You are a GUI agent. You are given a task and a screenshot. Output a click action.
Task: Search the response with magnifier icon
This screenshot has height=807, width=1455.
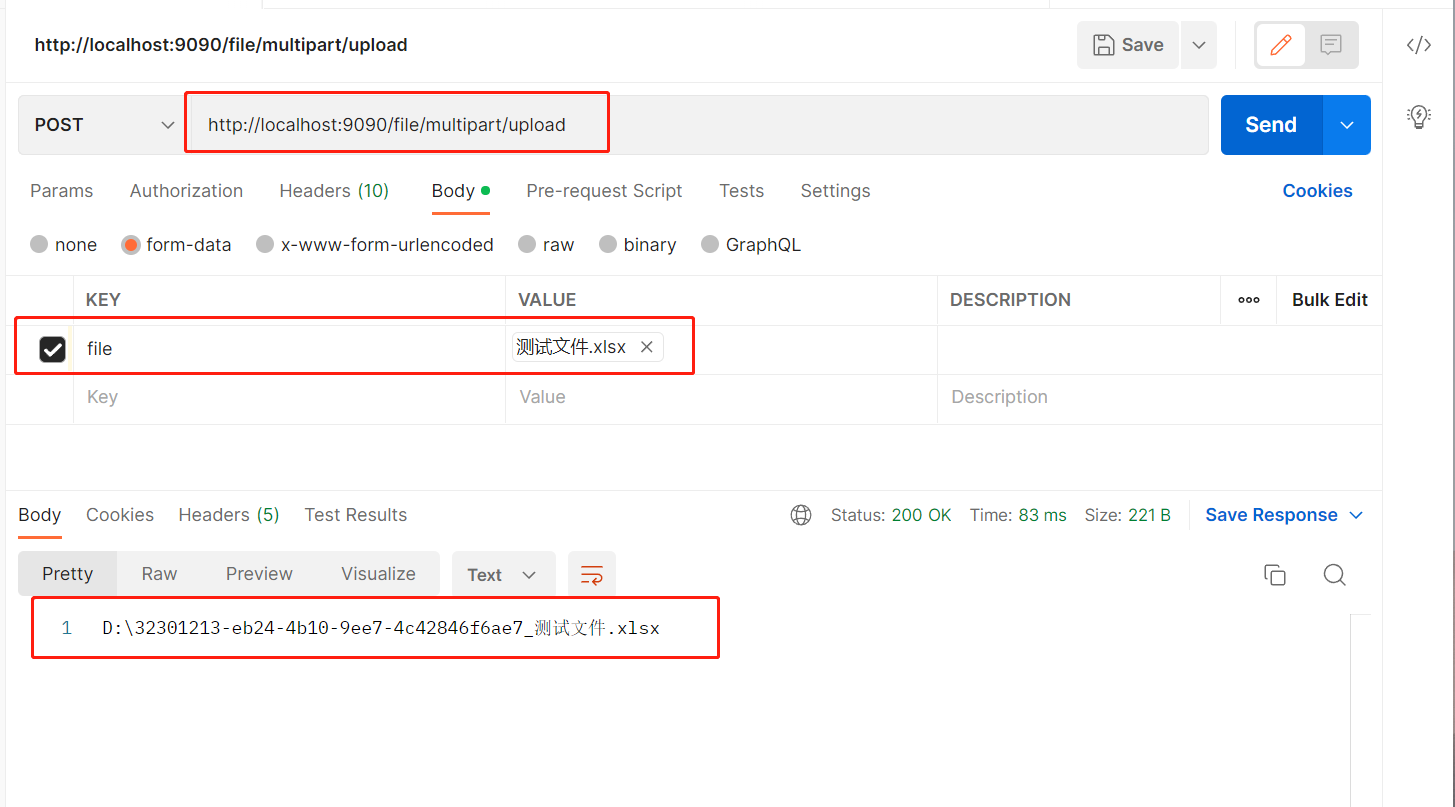1334,575
